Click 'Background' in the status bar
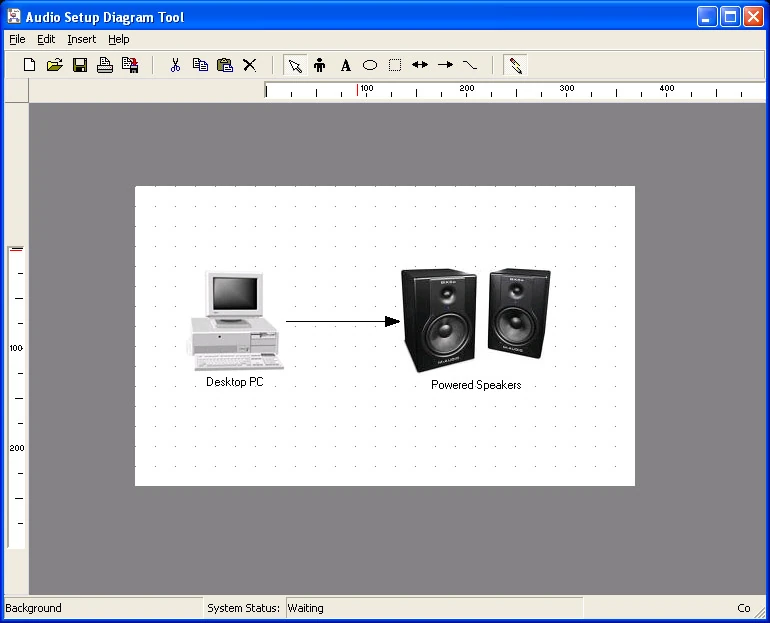This screenshot has height=623, width=770. pyautogui.click(x=33, y=608)
